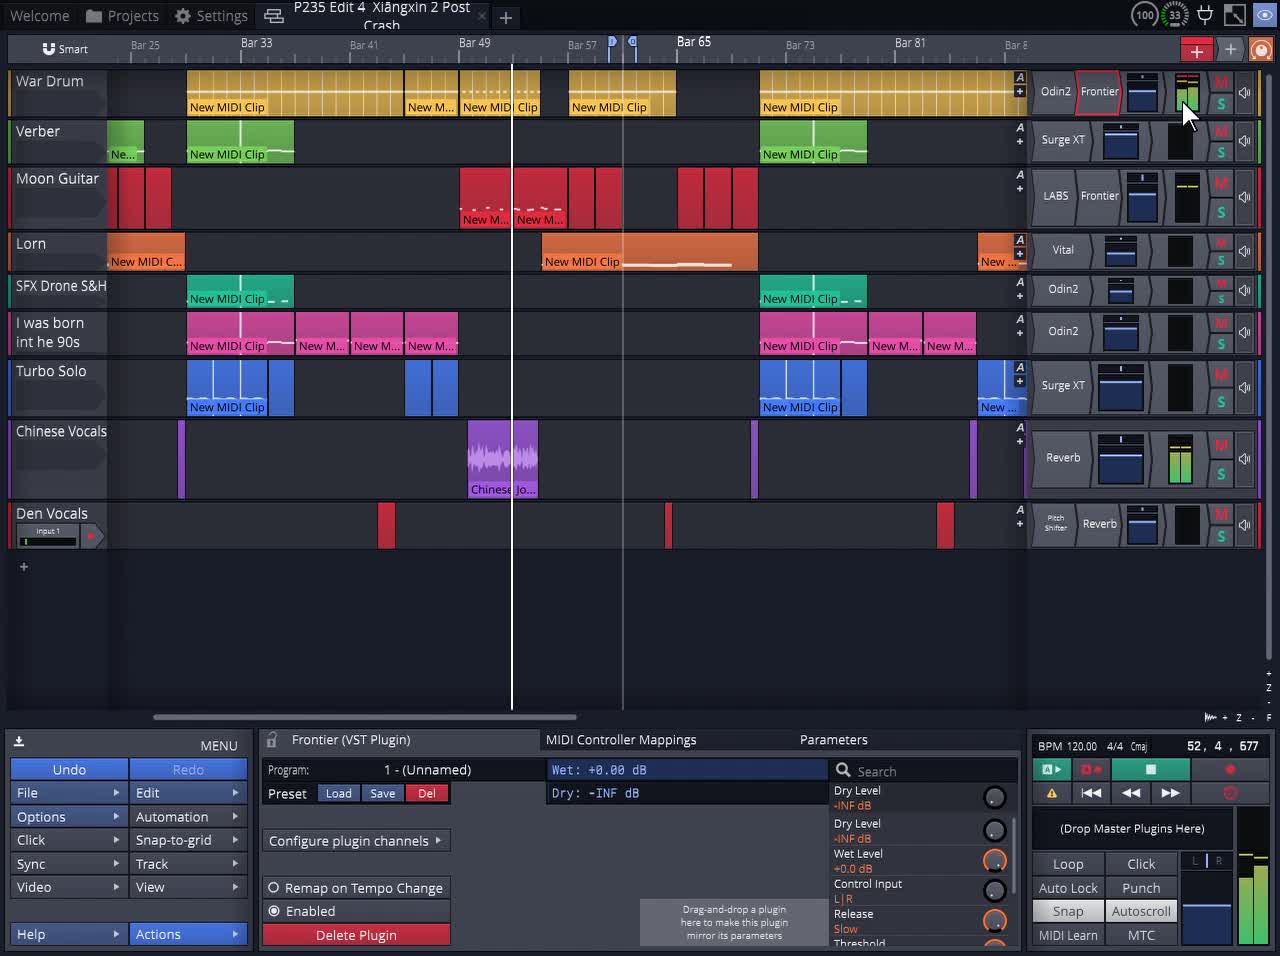
Task: Adjust the master volume fader
Action: (x=1207, y=906)
